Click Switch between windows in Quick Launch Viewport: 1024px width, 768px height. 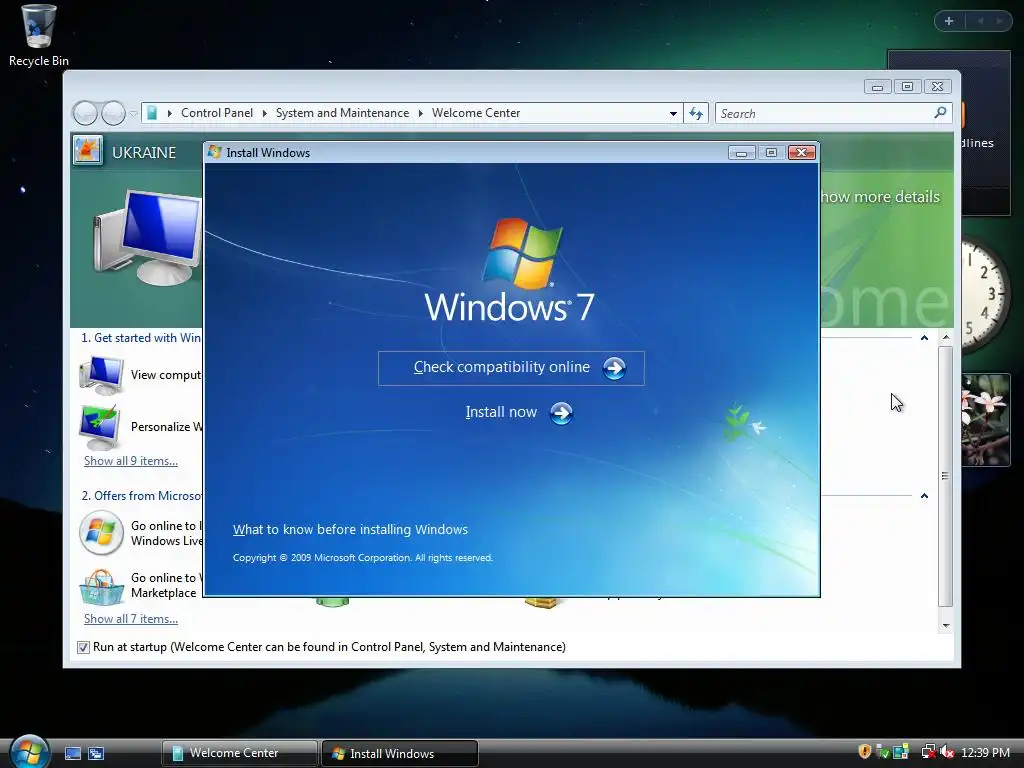[96, 753]
